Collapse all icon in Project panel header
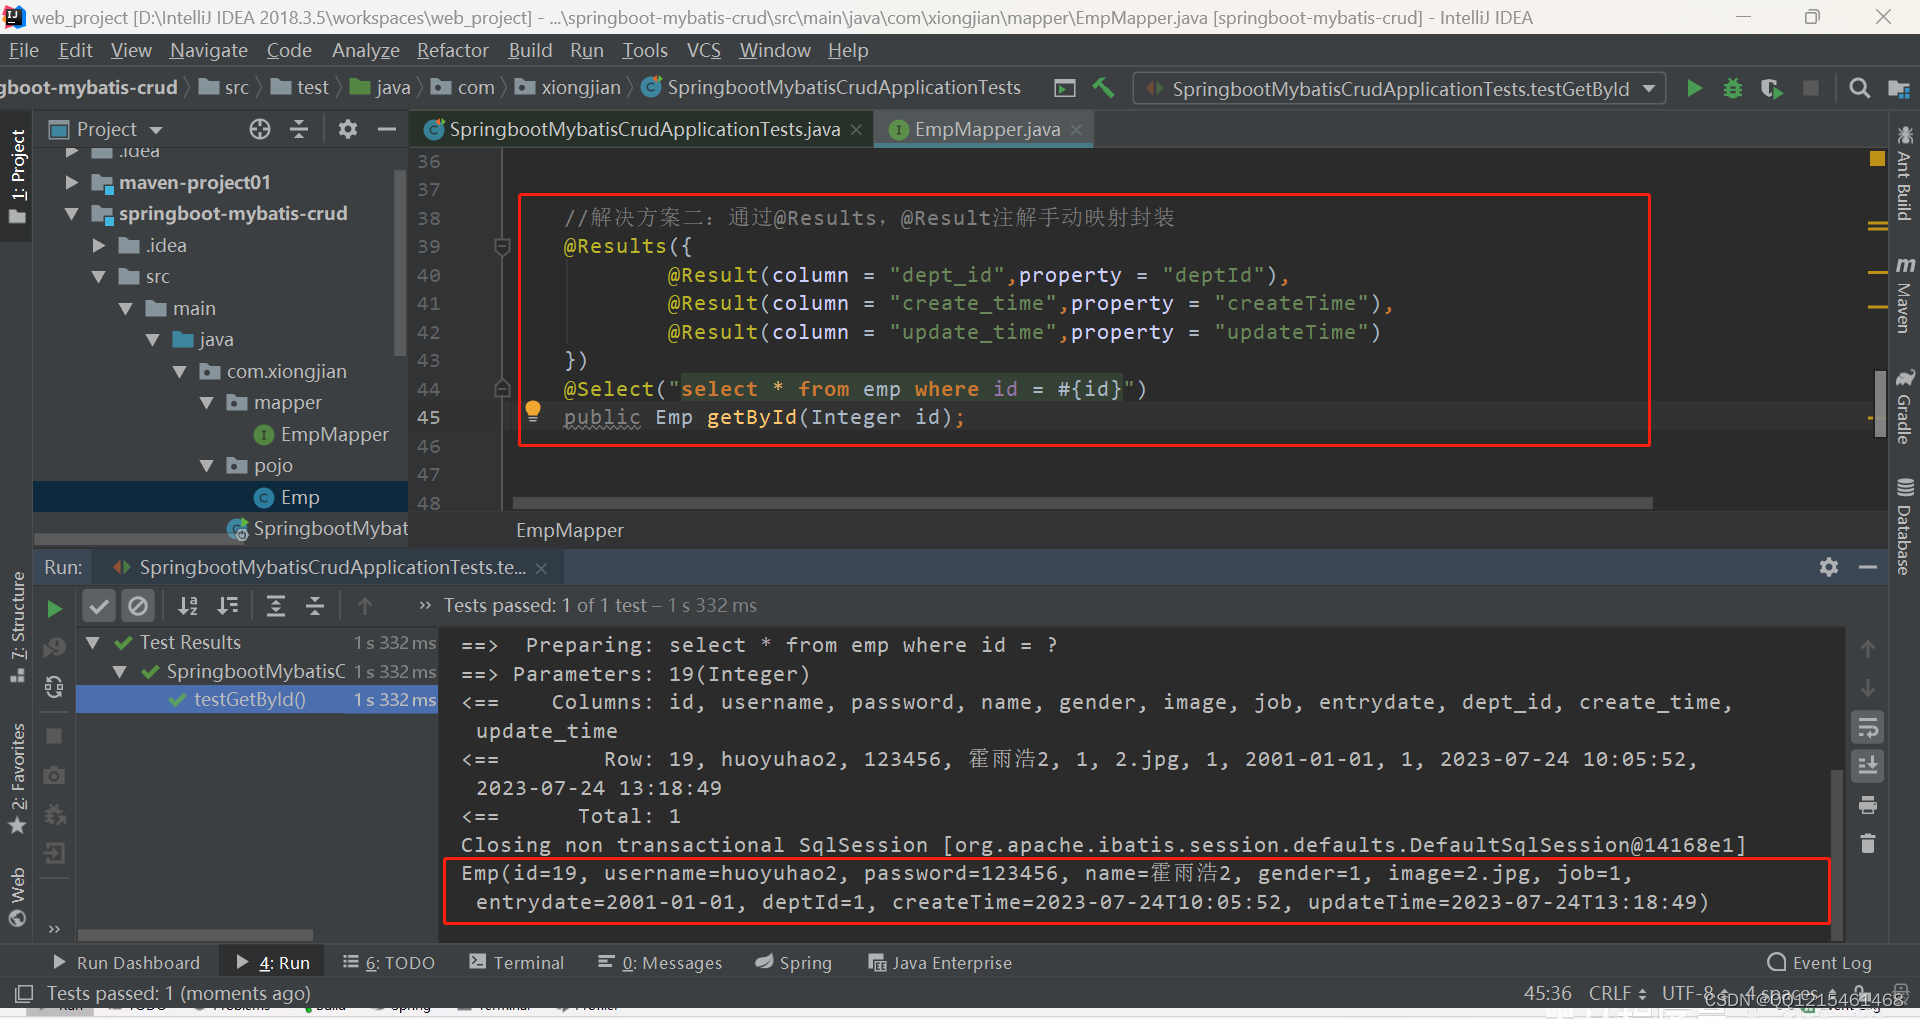This screenshot has height=1019, width=1920. coord(299,129)
